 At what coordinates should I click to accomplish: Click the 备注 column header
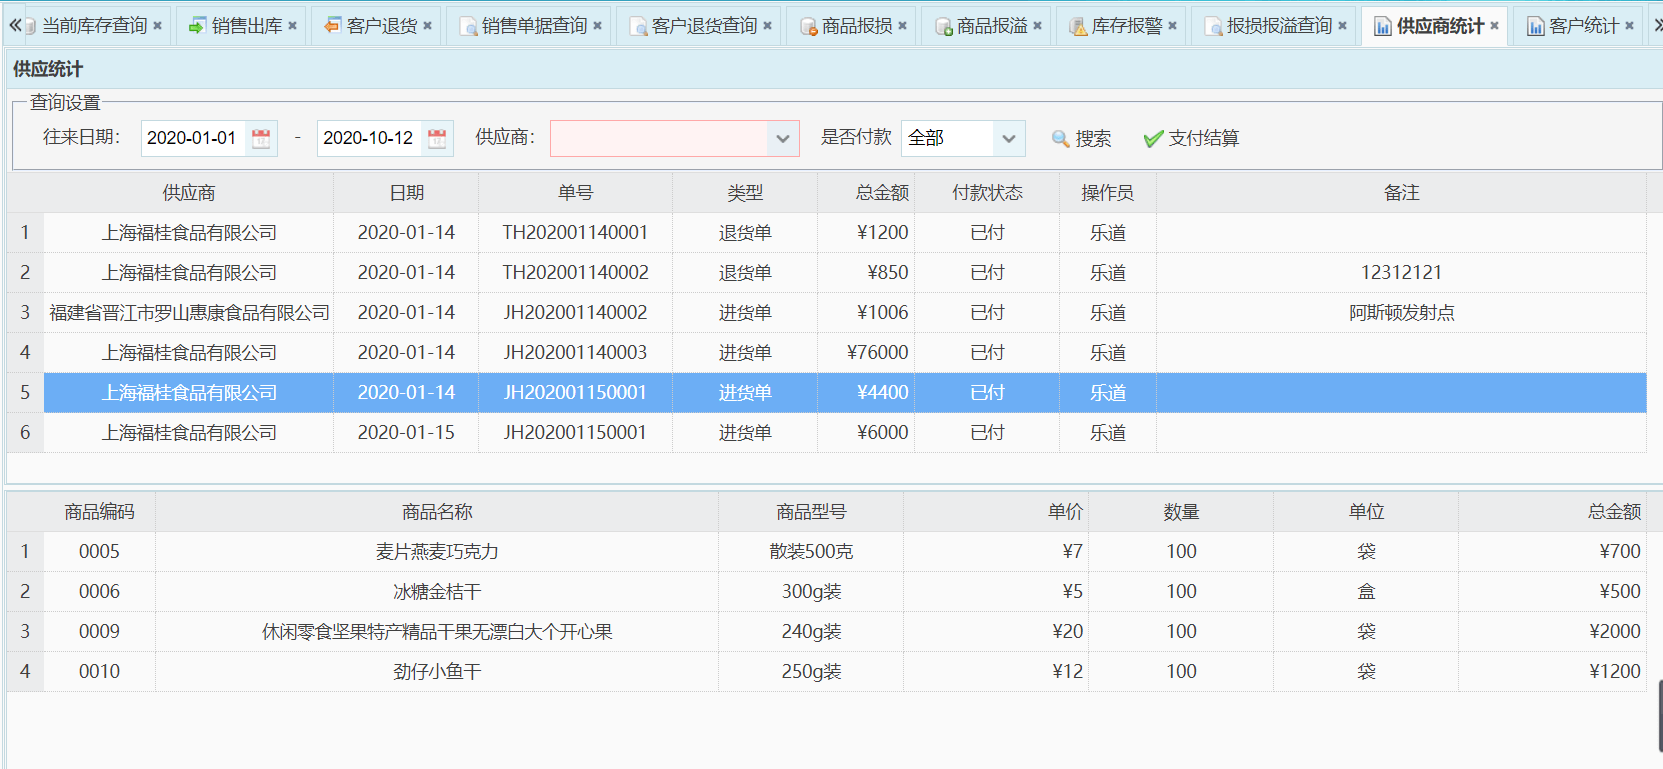tap(1401, 193)
